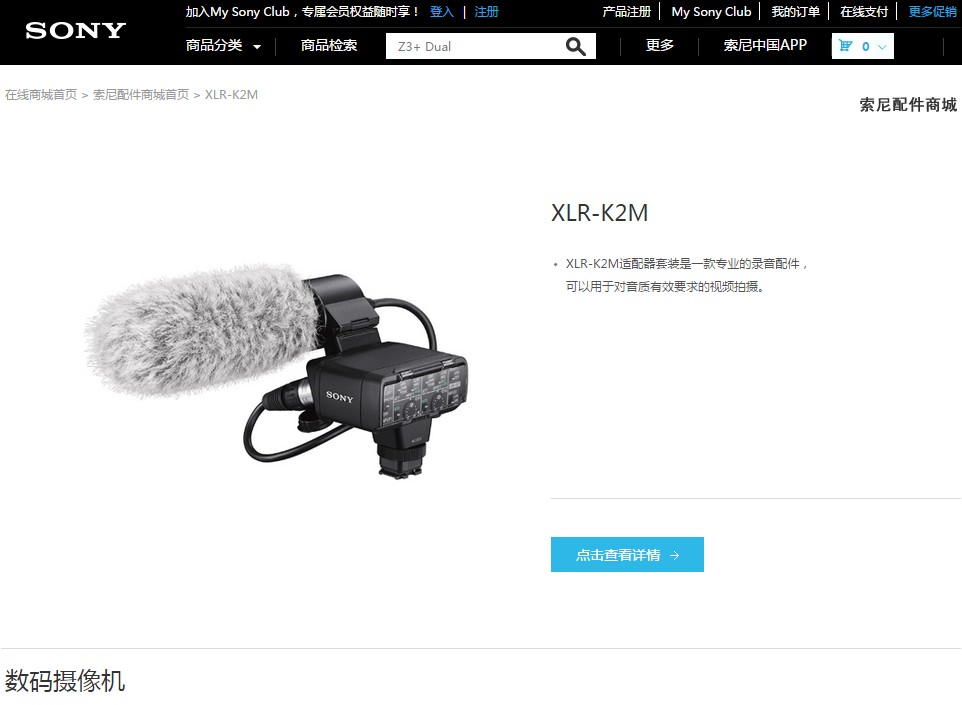Open My Sony Club top link
962x705 pixels.
711,12
